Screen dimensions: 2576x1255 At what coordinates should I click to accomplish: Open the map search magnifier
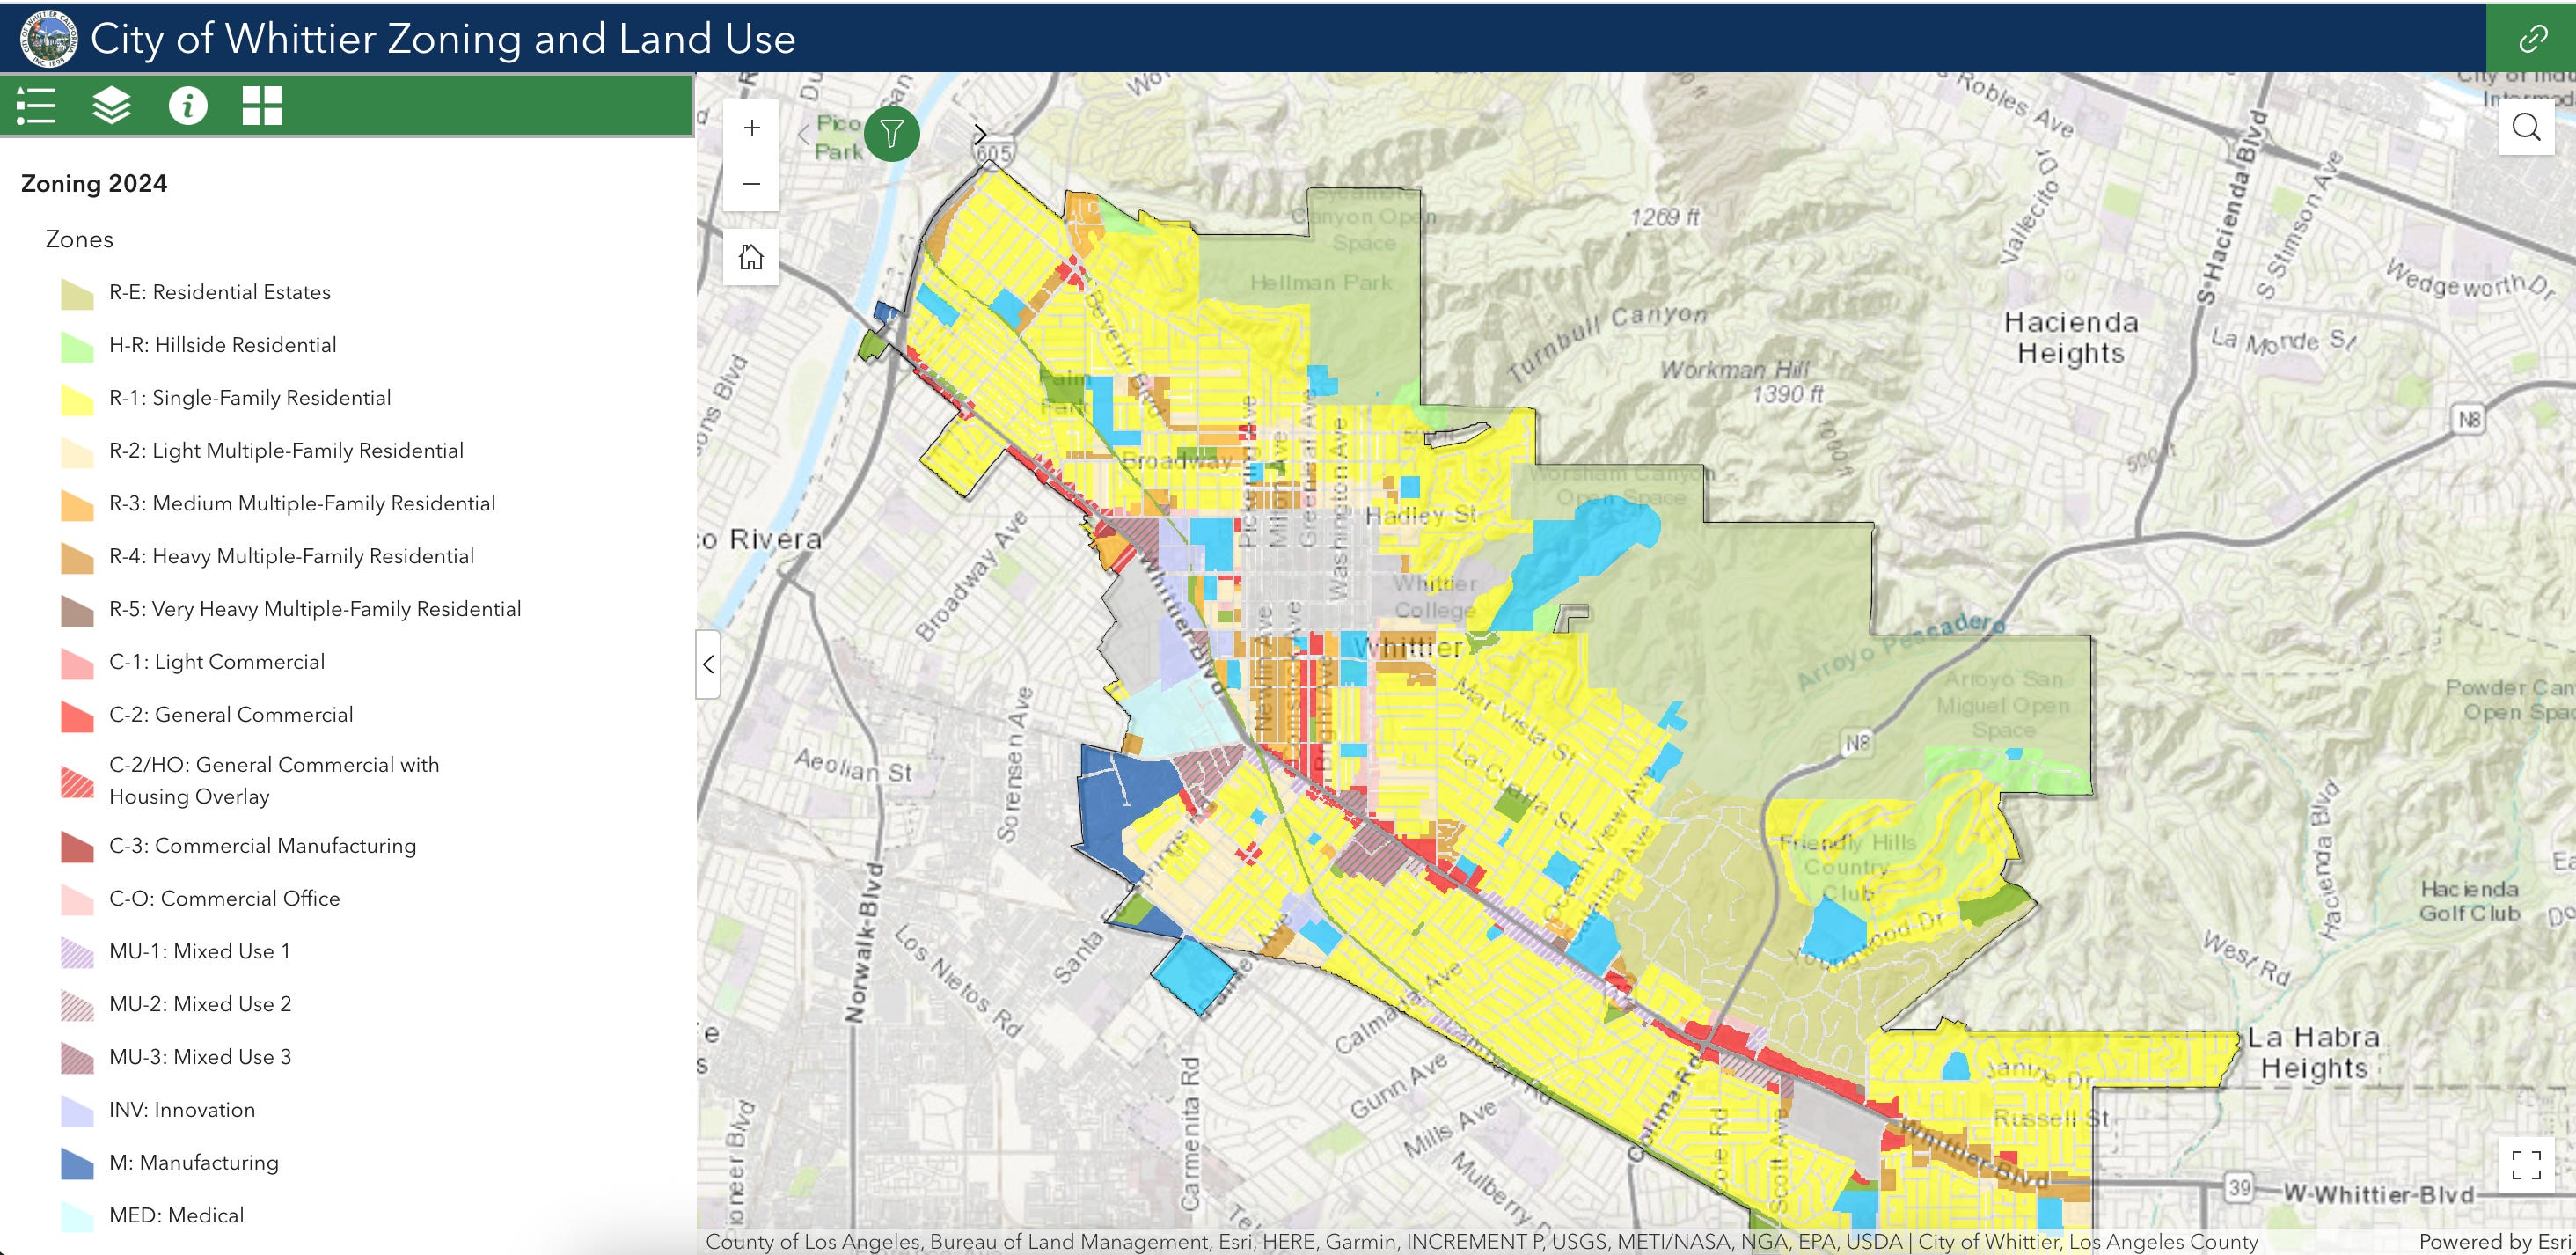point(2526,128)
